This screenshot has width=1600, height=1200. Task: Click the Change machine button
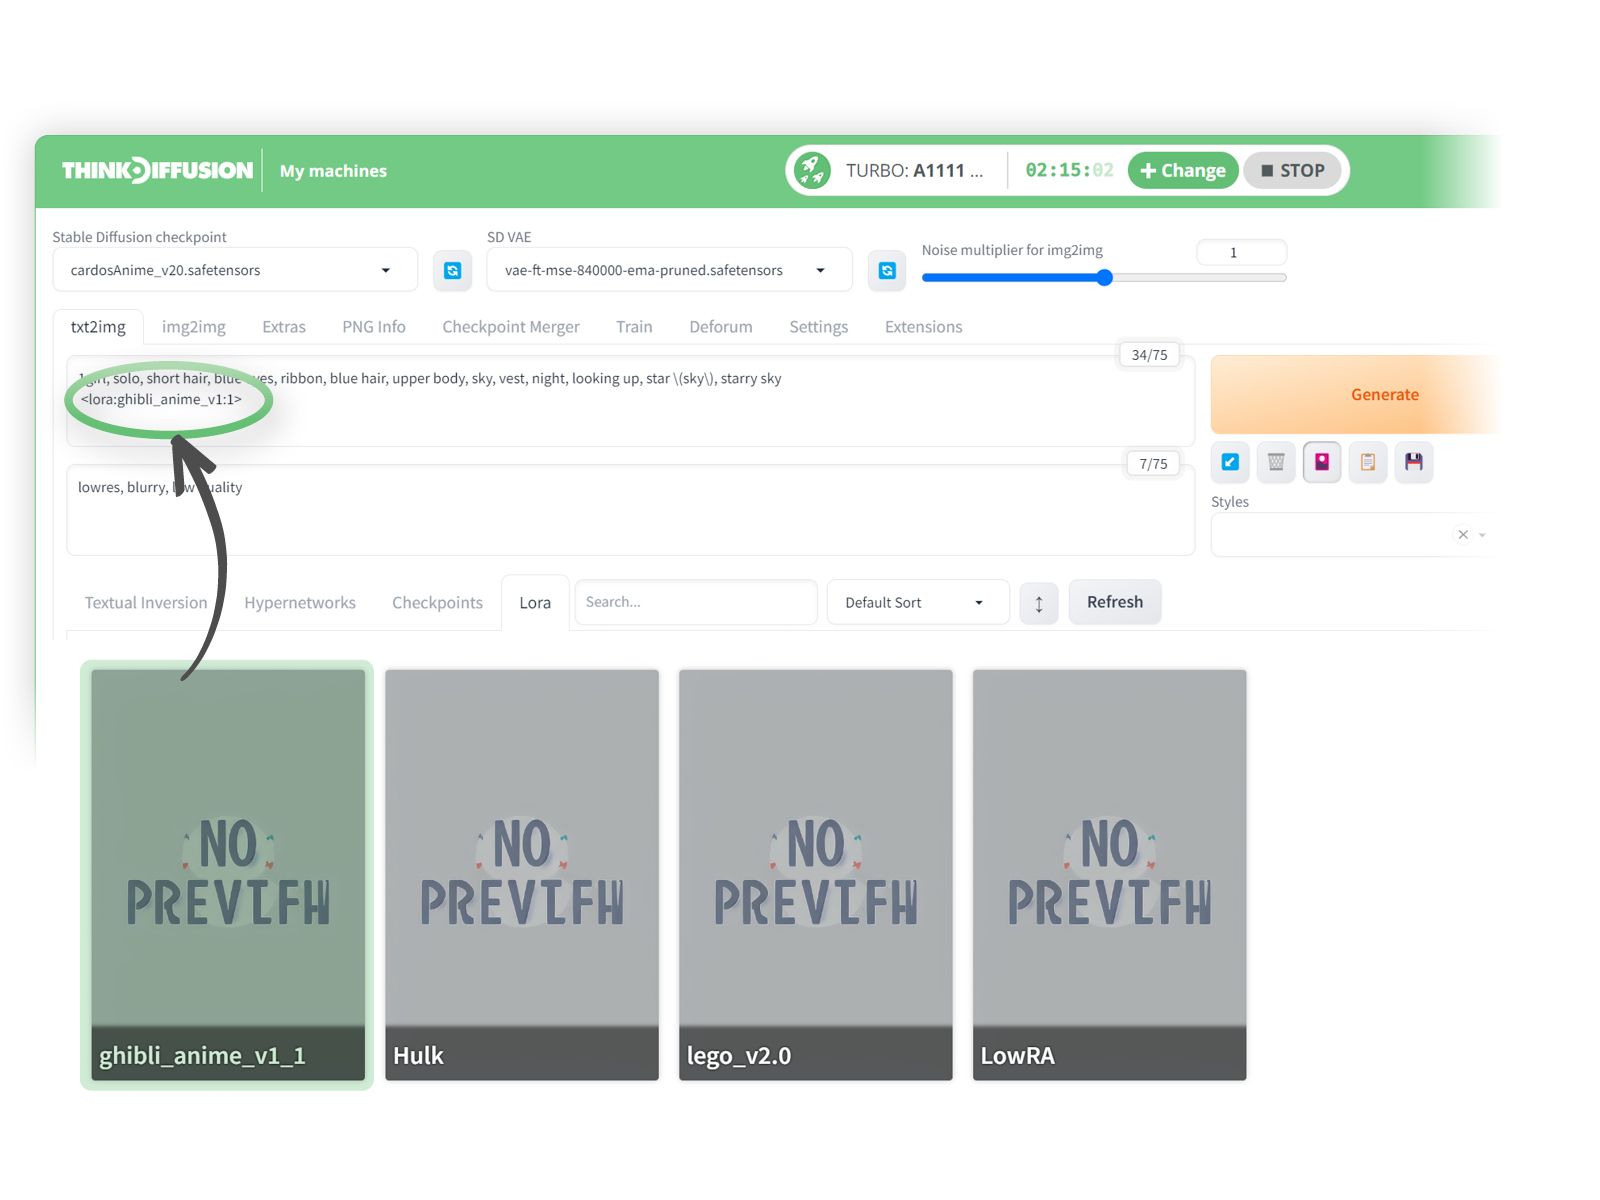coord(1183,171)
